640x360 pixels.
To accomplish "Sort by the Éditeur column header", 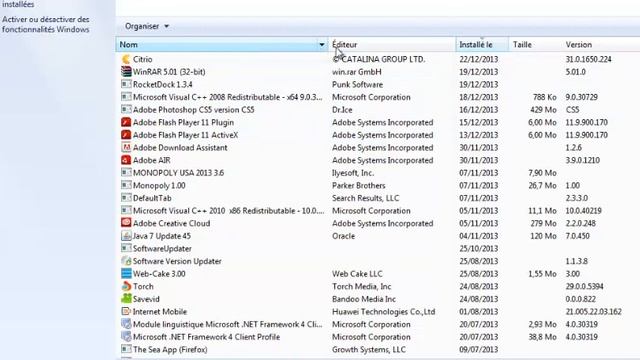I will (x=392, y=44).
